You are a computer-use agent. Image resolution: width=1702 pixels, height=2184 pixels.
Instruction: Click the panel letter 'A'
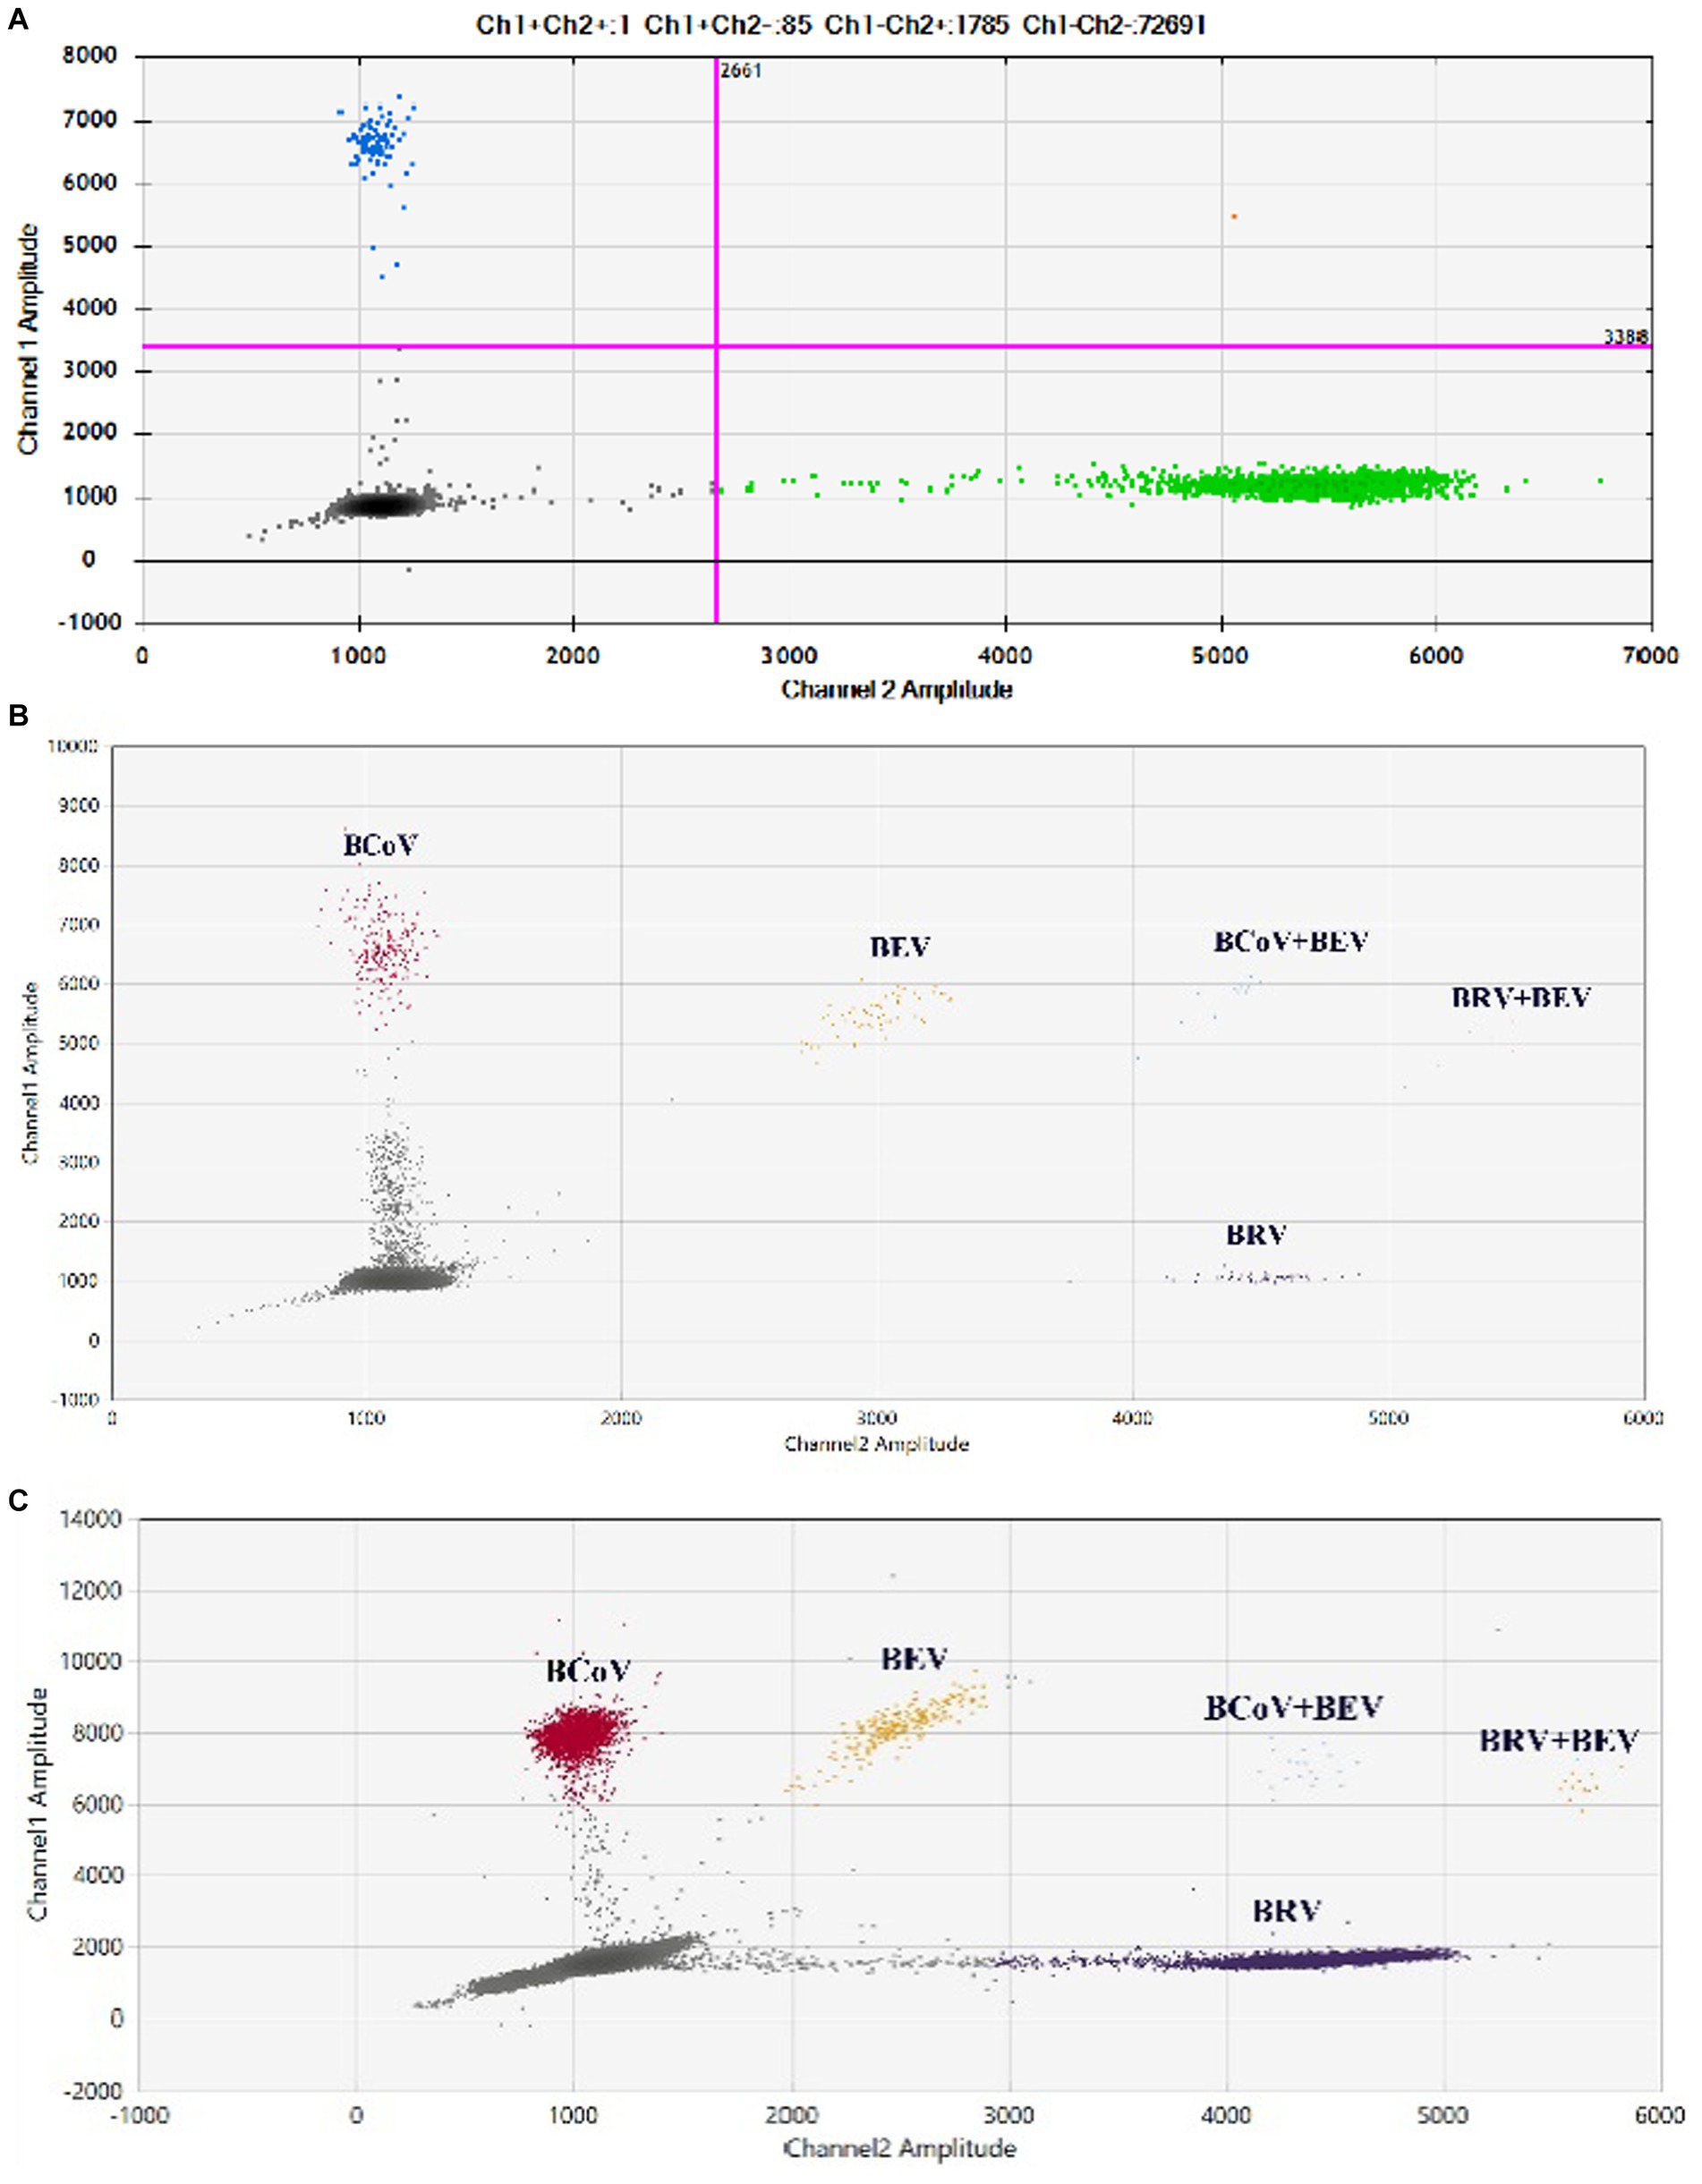(x=17, y=21)
